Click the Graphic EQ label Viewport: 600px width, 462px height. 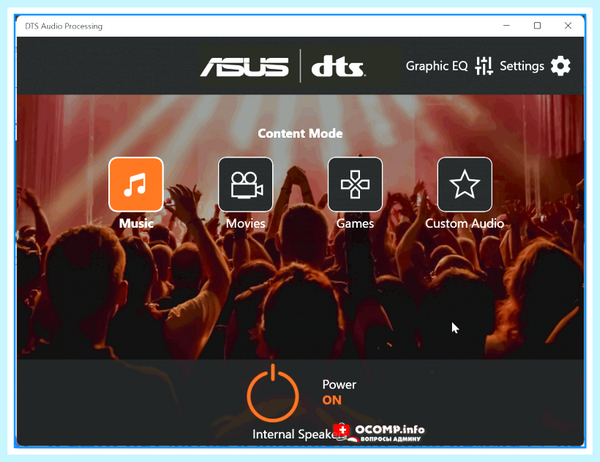coord(437,66)
